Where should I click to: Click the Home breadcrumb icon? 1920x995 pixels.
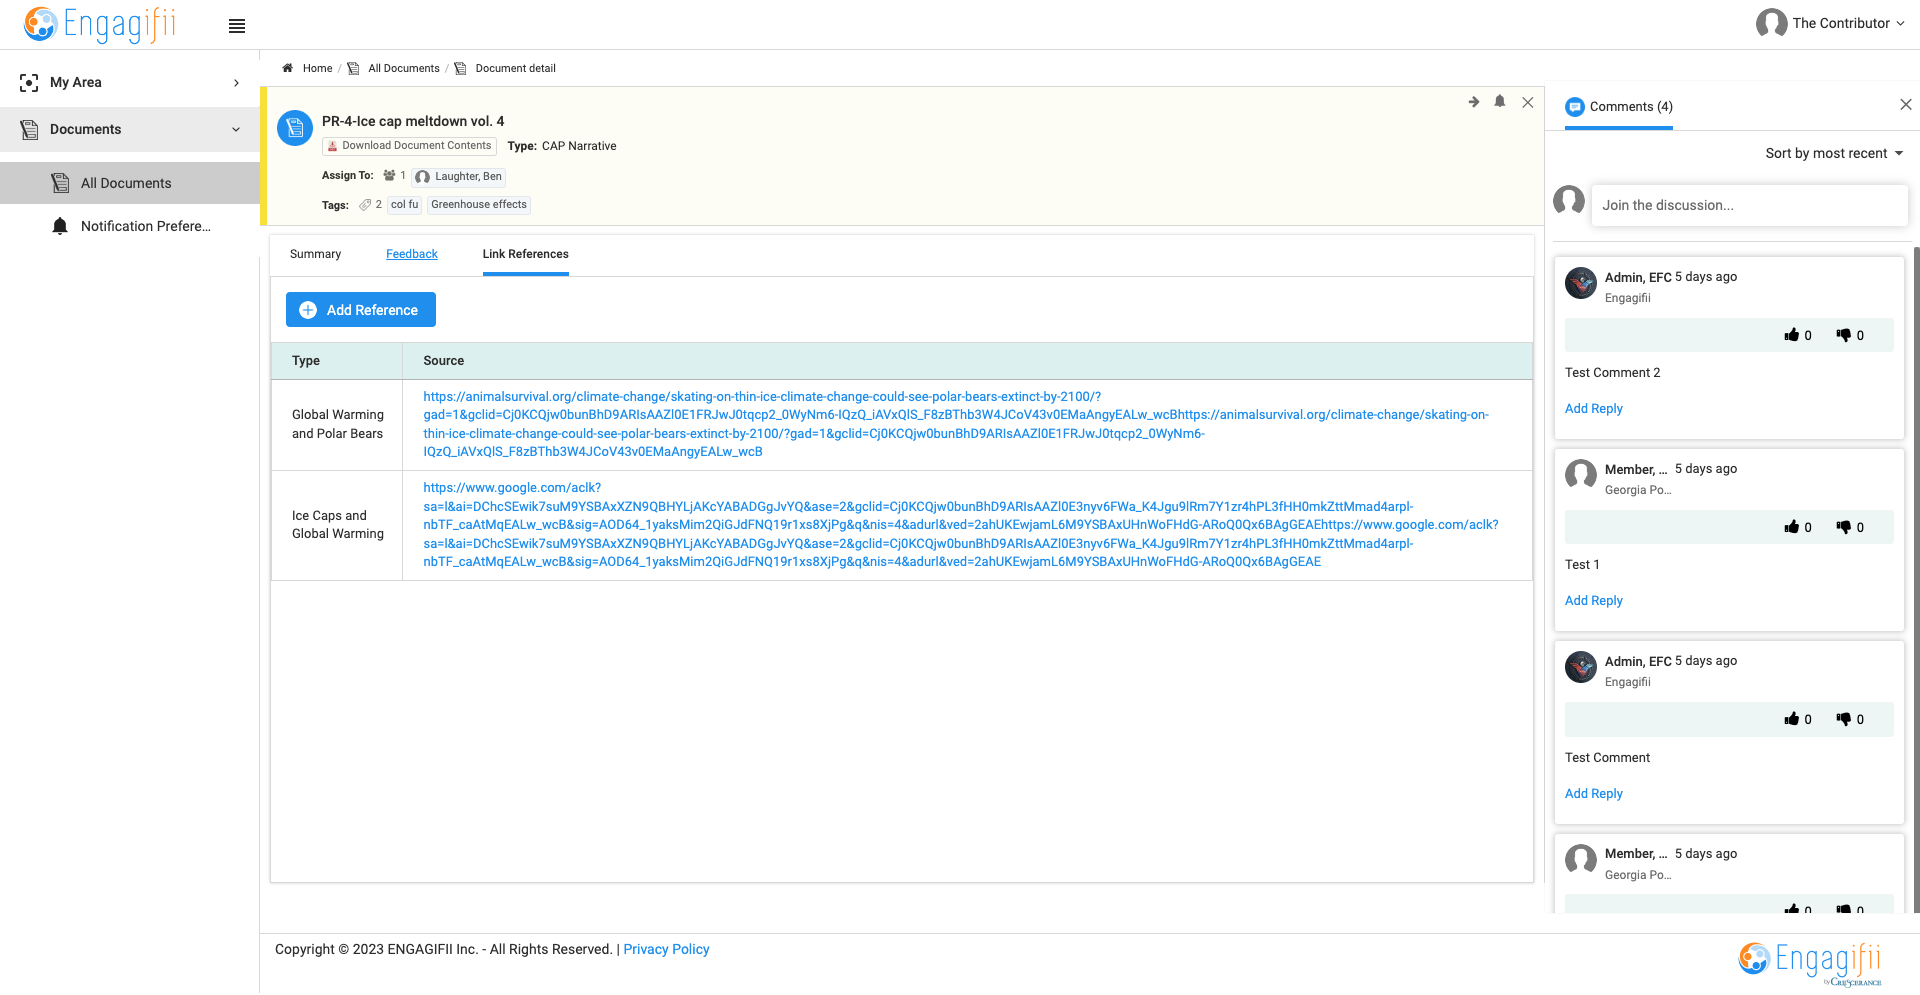click(287, 68)
